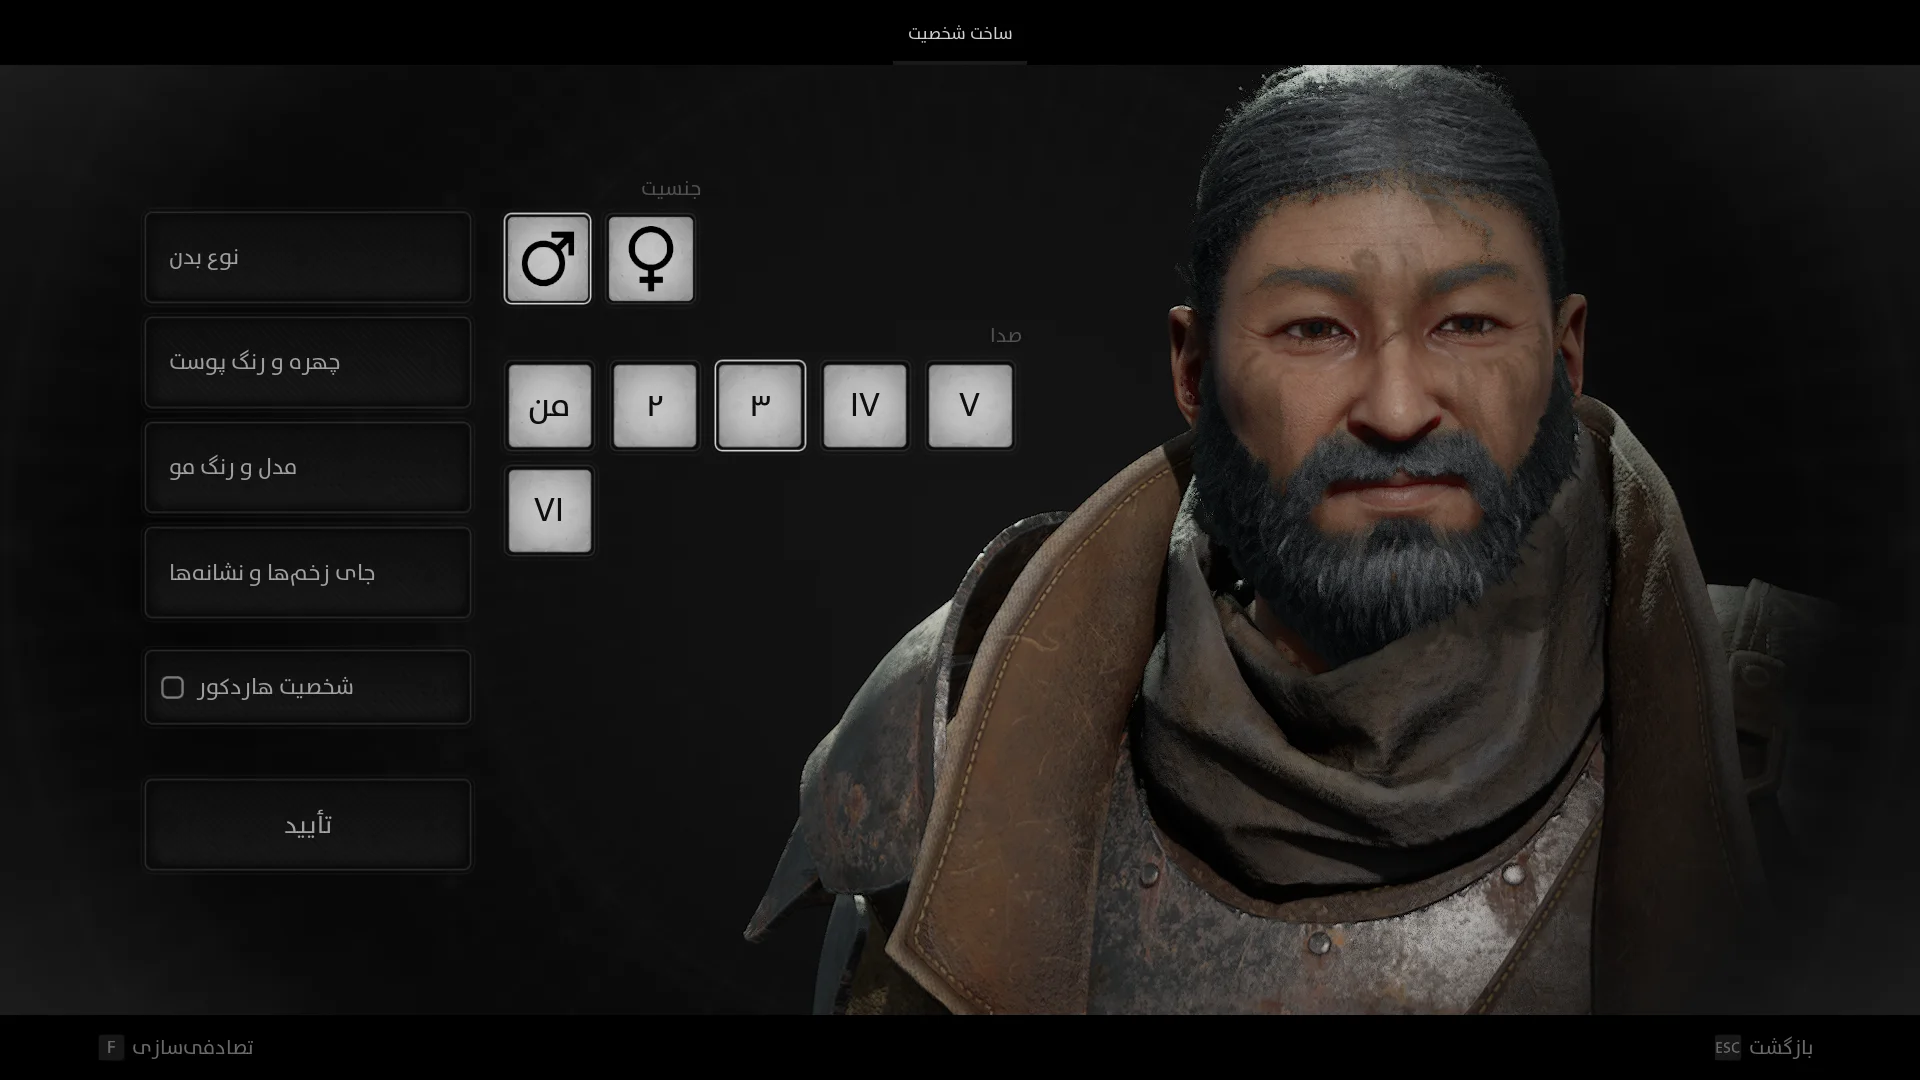
Task: Choose voice option ۳
Action: (x=760, y=406)
